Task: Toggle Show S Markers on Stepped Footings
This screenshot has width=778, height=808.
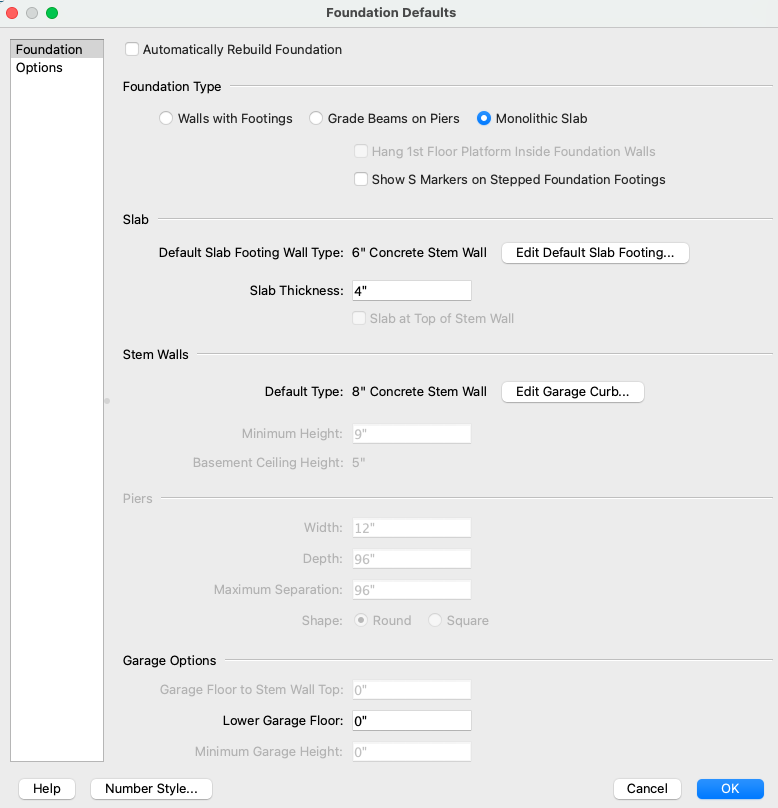Action: coord(361,180)
